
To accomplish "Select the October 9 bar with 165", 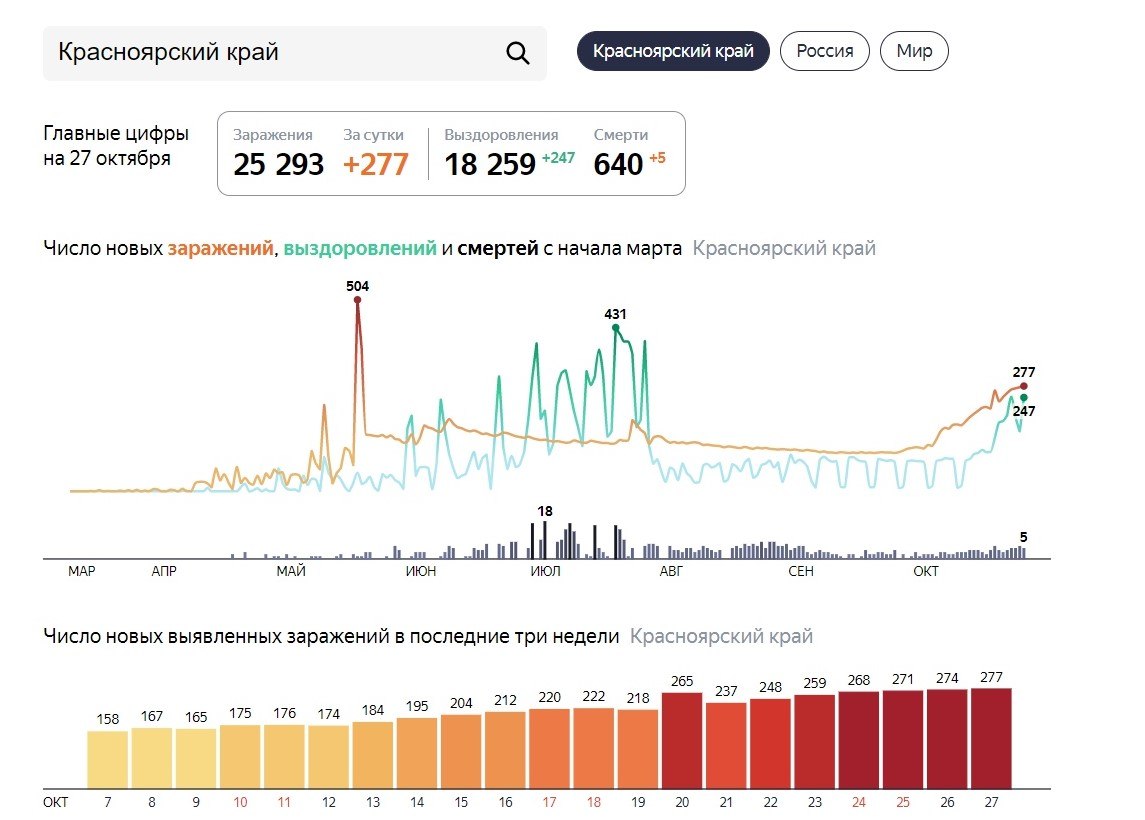I will coord(196,759).
